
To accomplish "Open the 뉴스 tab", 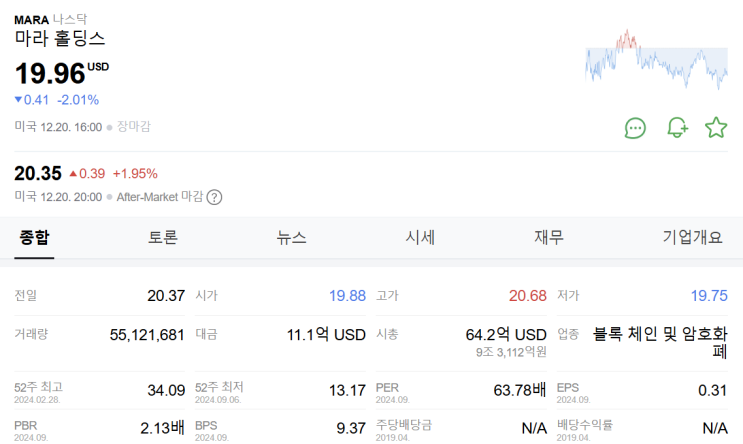I will 292,238.
